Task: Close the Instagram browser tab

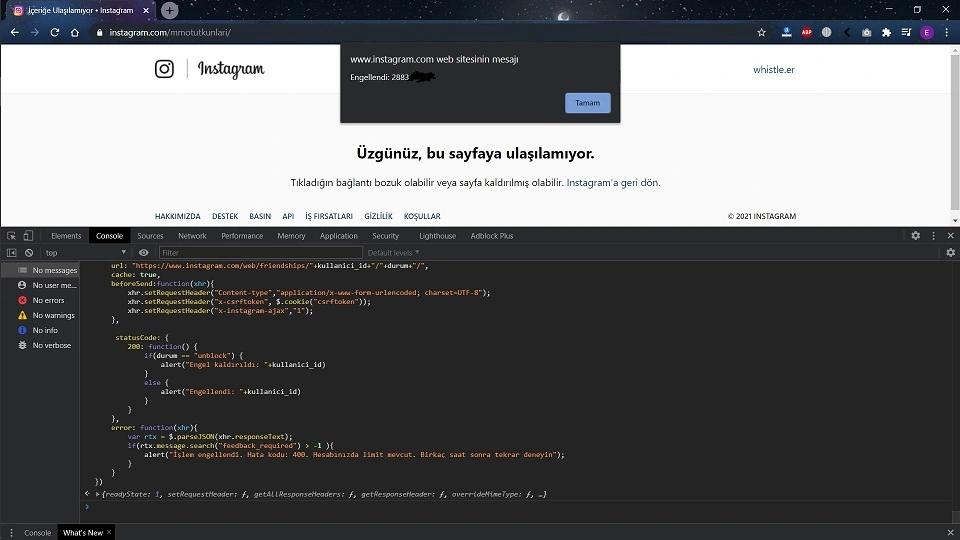Action: coord(146,10)
